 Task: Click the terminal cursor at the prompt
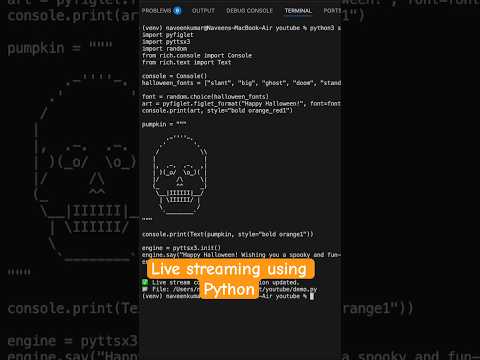312,296
